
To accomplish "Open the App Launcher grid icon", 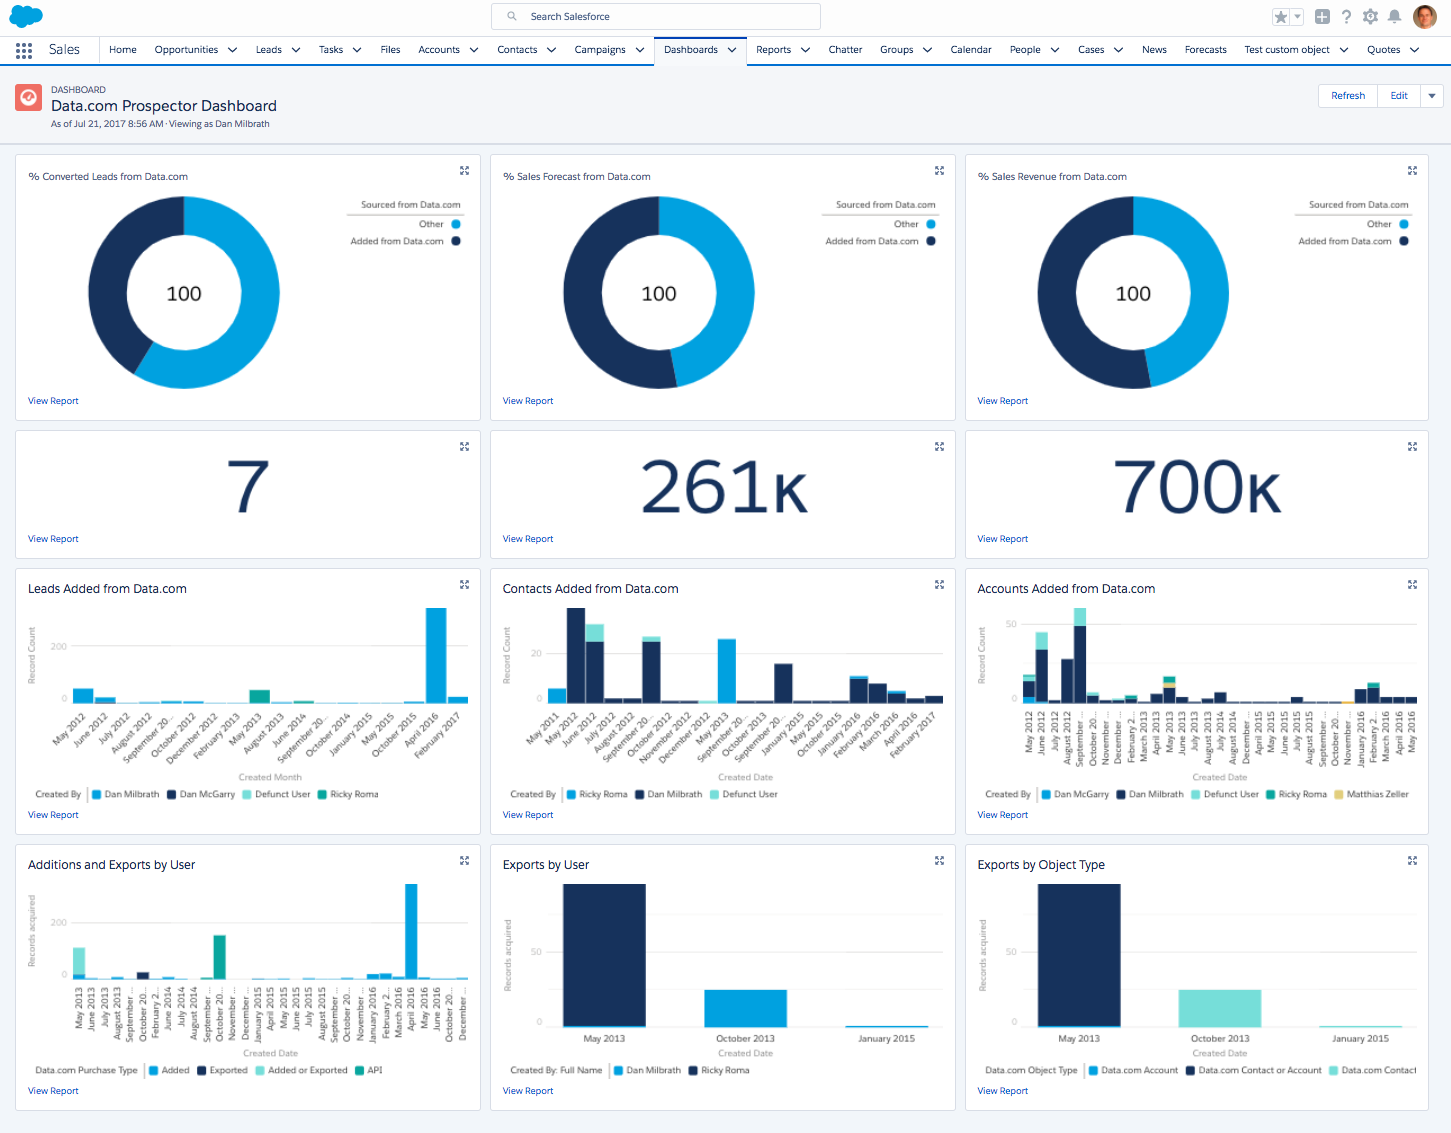I will coord(24,50).
